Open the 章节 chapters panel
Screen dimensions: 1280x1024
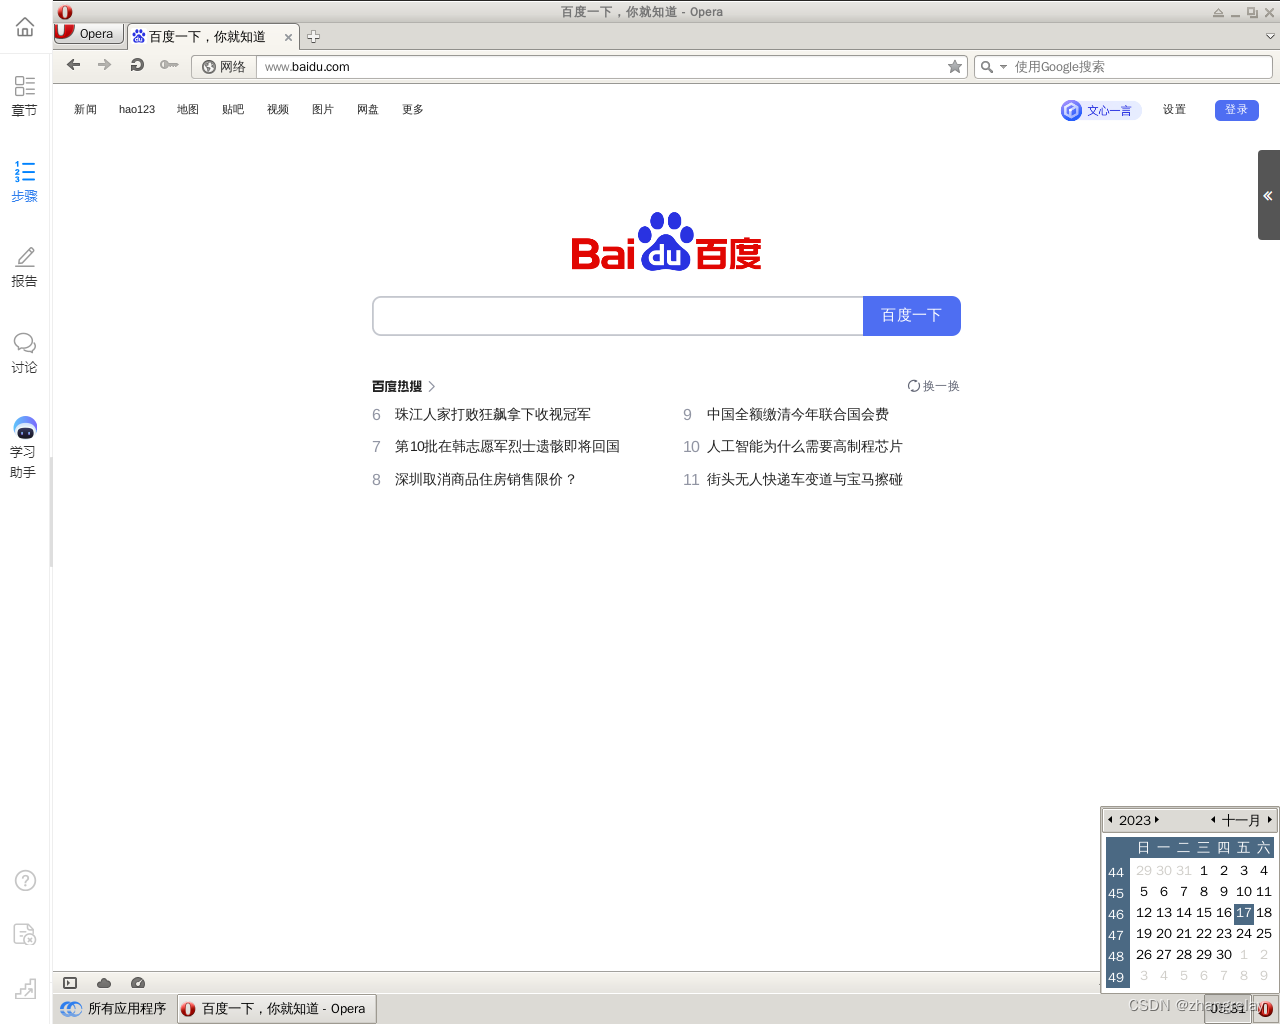click(25, 96)
